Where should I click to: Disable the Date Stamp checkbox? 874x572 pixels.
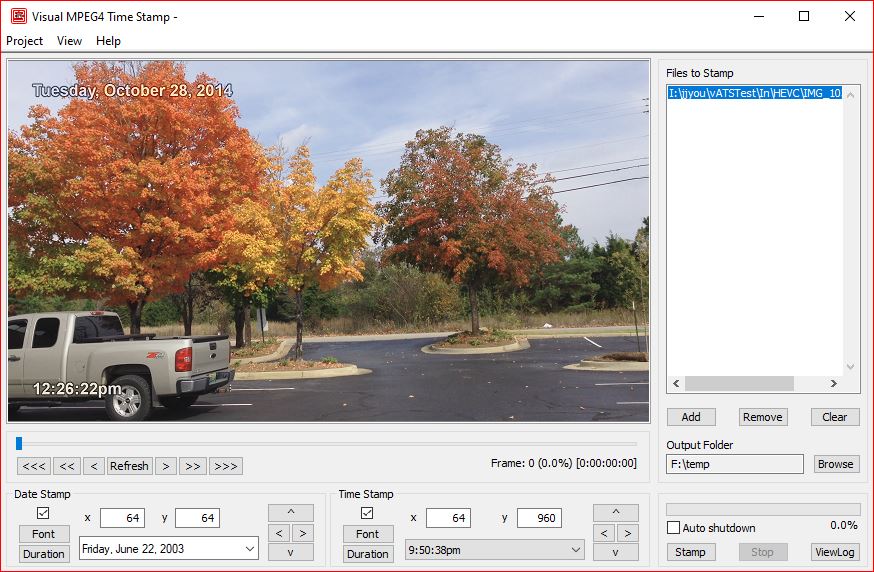[43, 513]
